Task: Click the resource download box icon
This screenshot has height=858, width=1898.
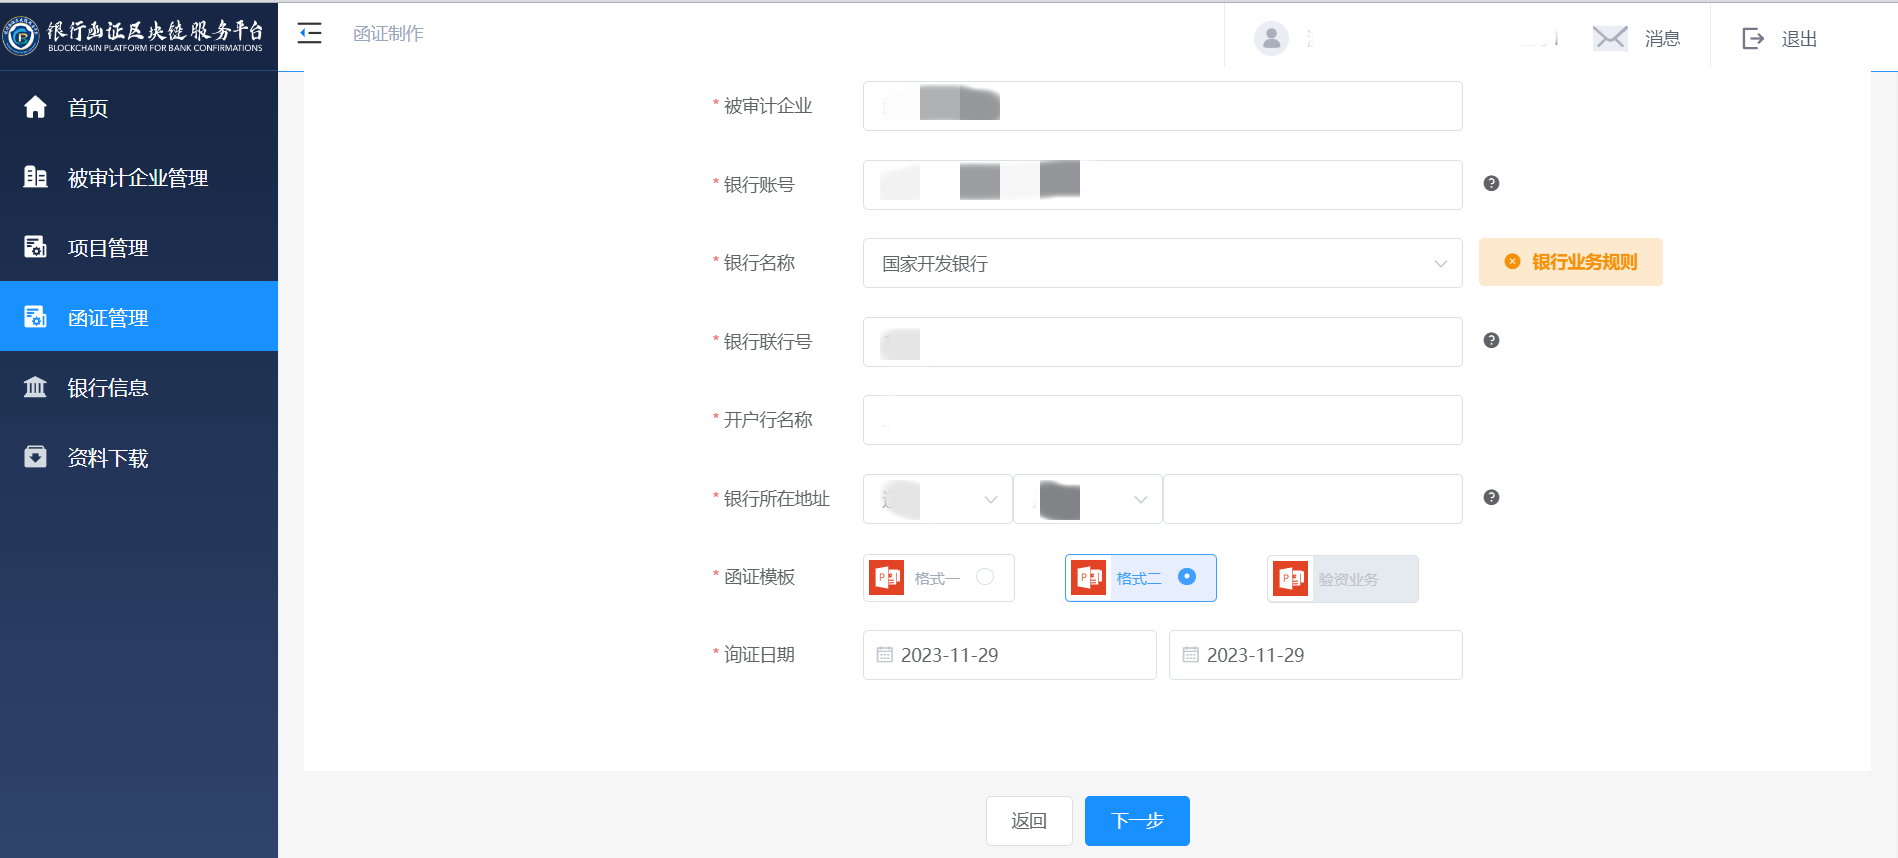Action: pyautogui.click(x=35, y=457)
